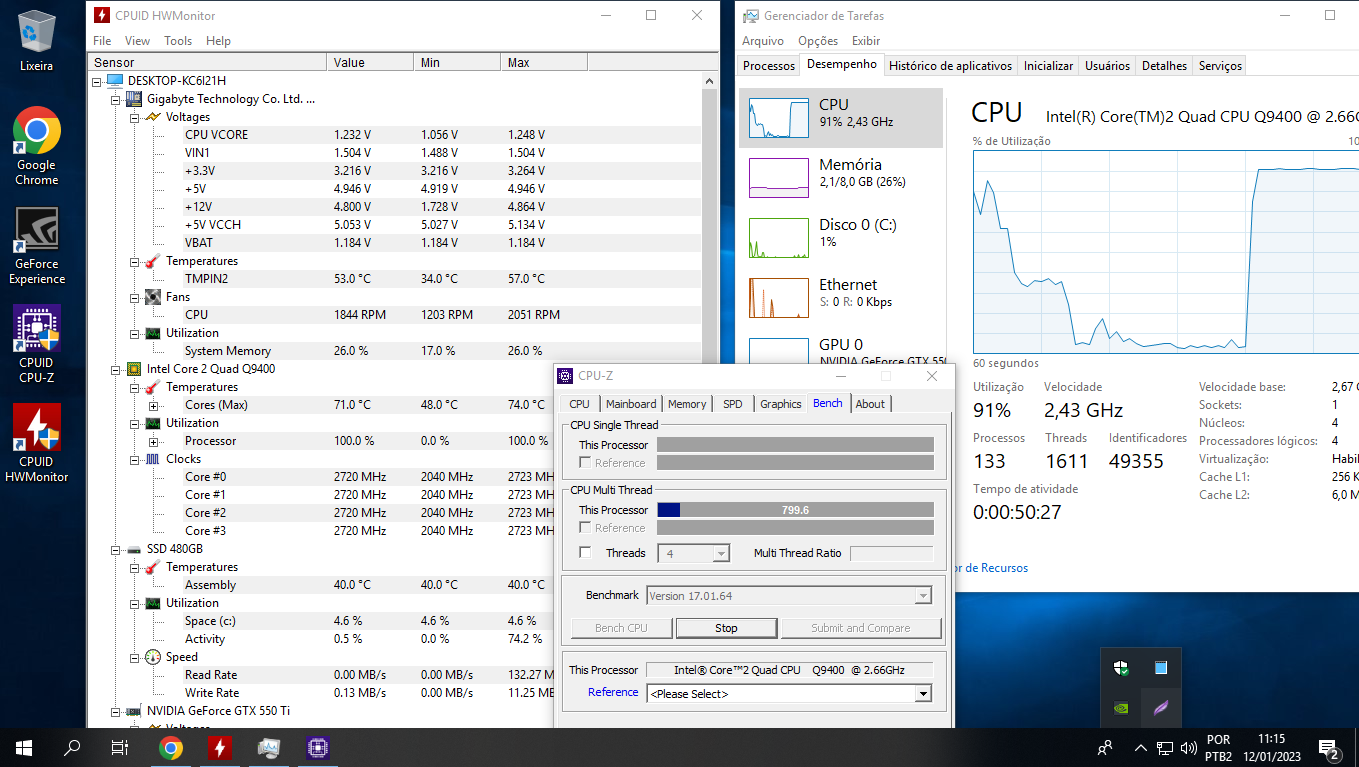Switch to the Processos tab

click(x=769, y=66)
